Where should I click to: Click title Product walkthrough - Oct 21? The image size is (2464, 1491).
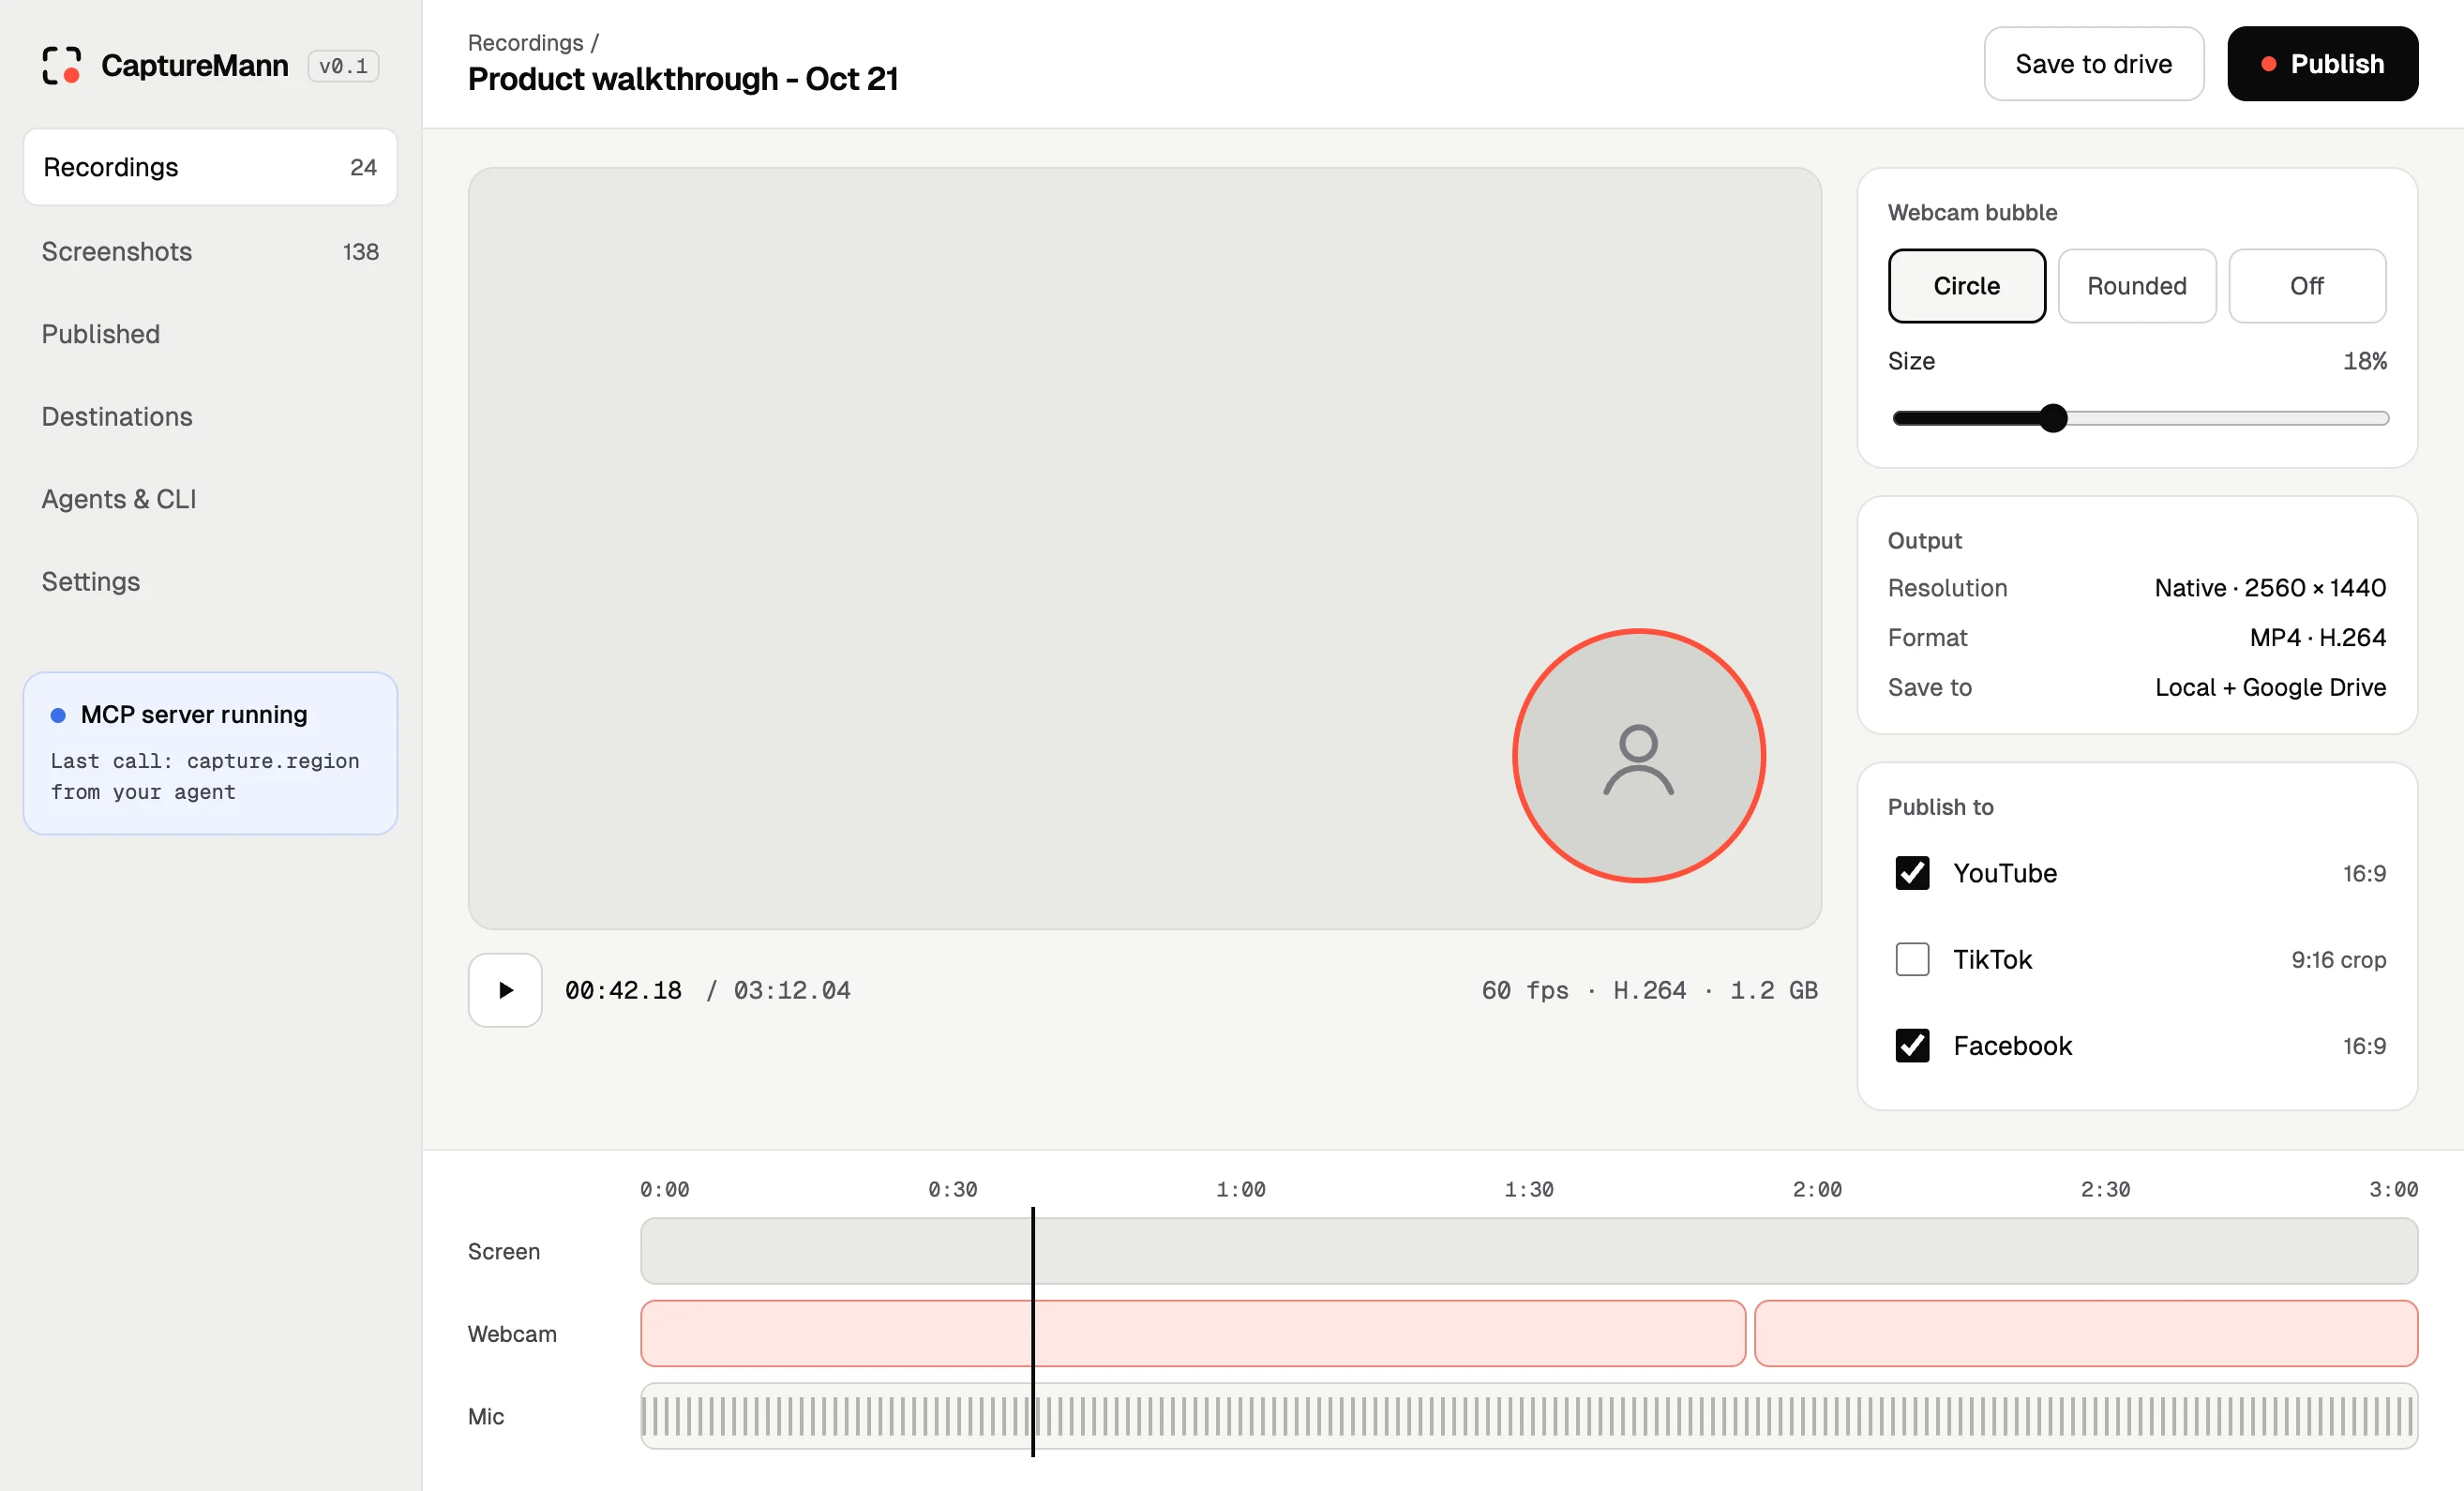click(x=683, y=79)
